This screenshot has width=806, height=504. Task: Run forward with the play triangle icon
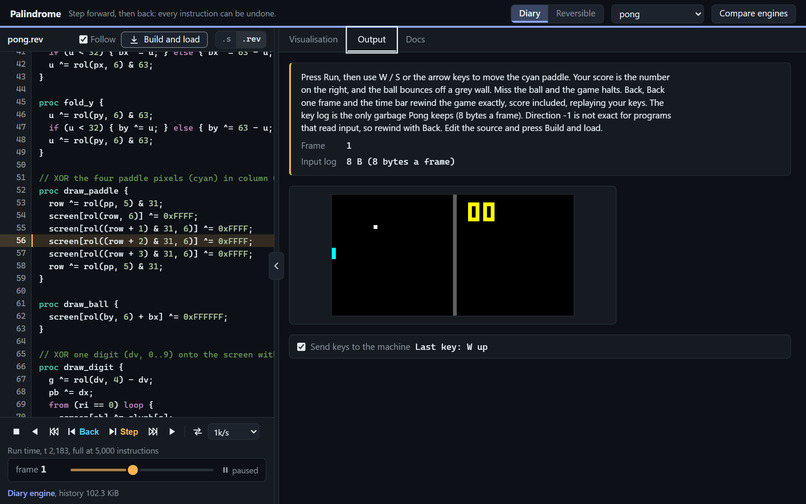point(172,431)
